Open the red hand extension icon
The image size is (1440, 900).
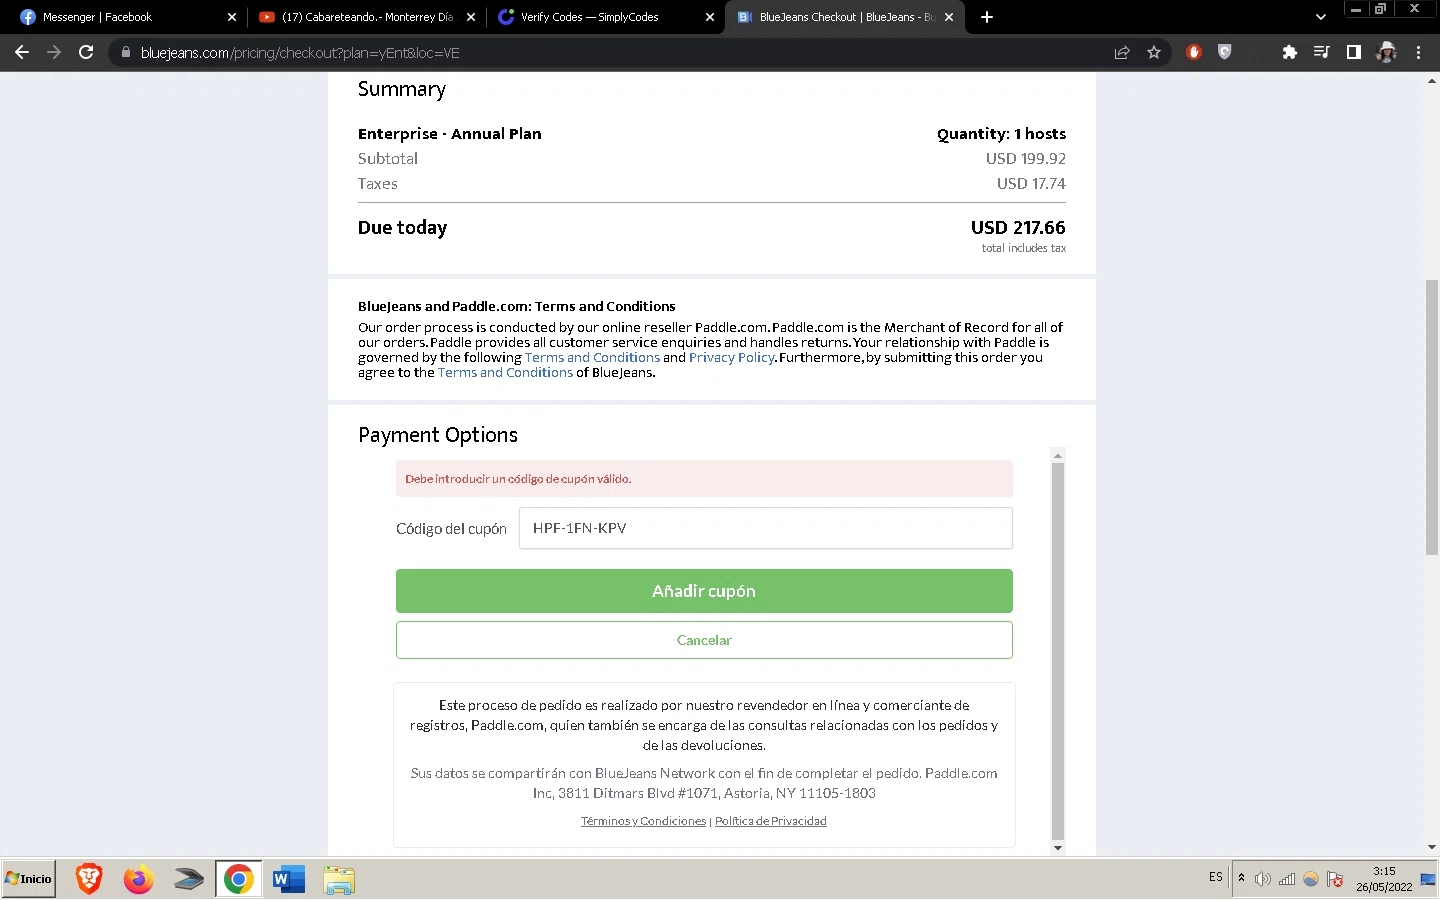tap(1193, 52)
